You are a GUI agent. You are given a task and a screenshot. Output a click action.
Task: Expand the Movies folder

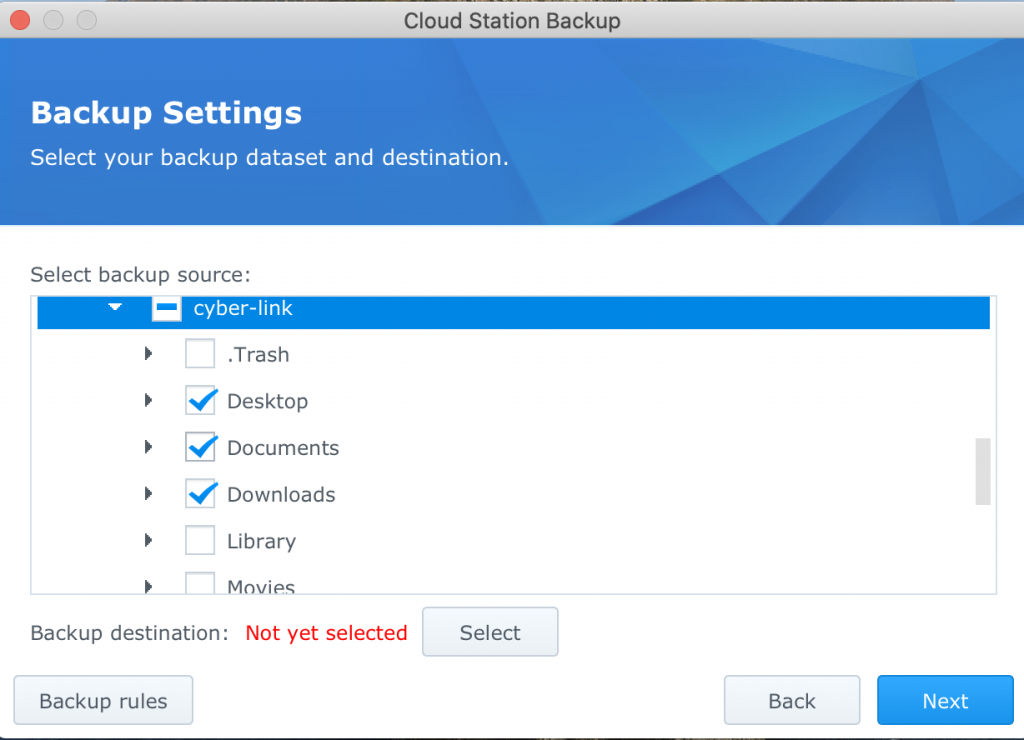pos(148,586)
